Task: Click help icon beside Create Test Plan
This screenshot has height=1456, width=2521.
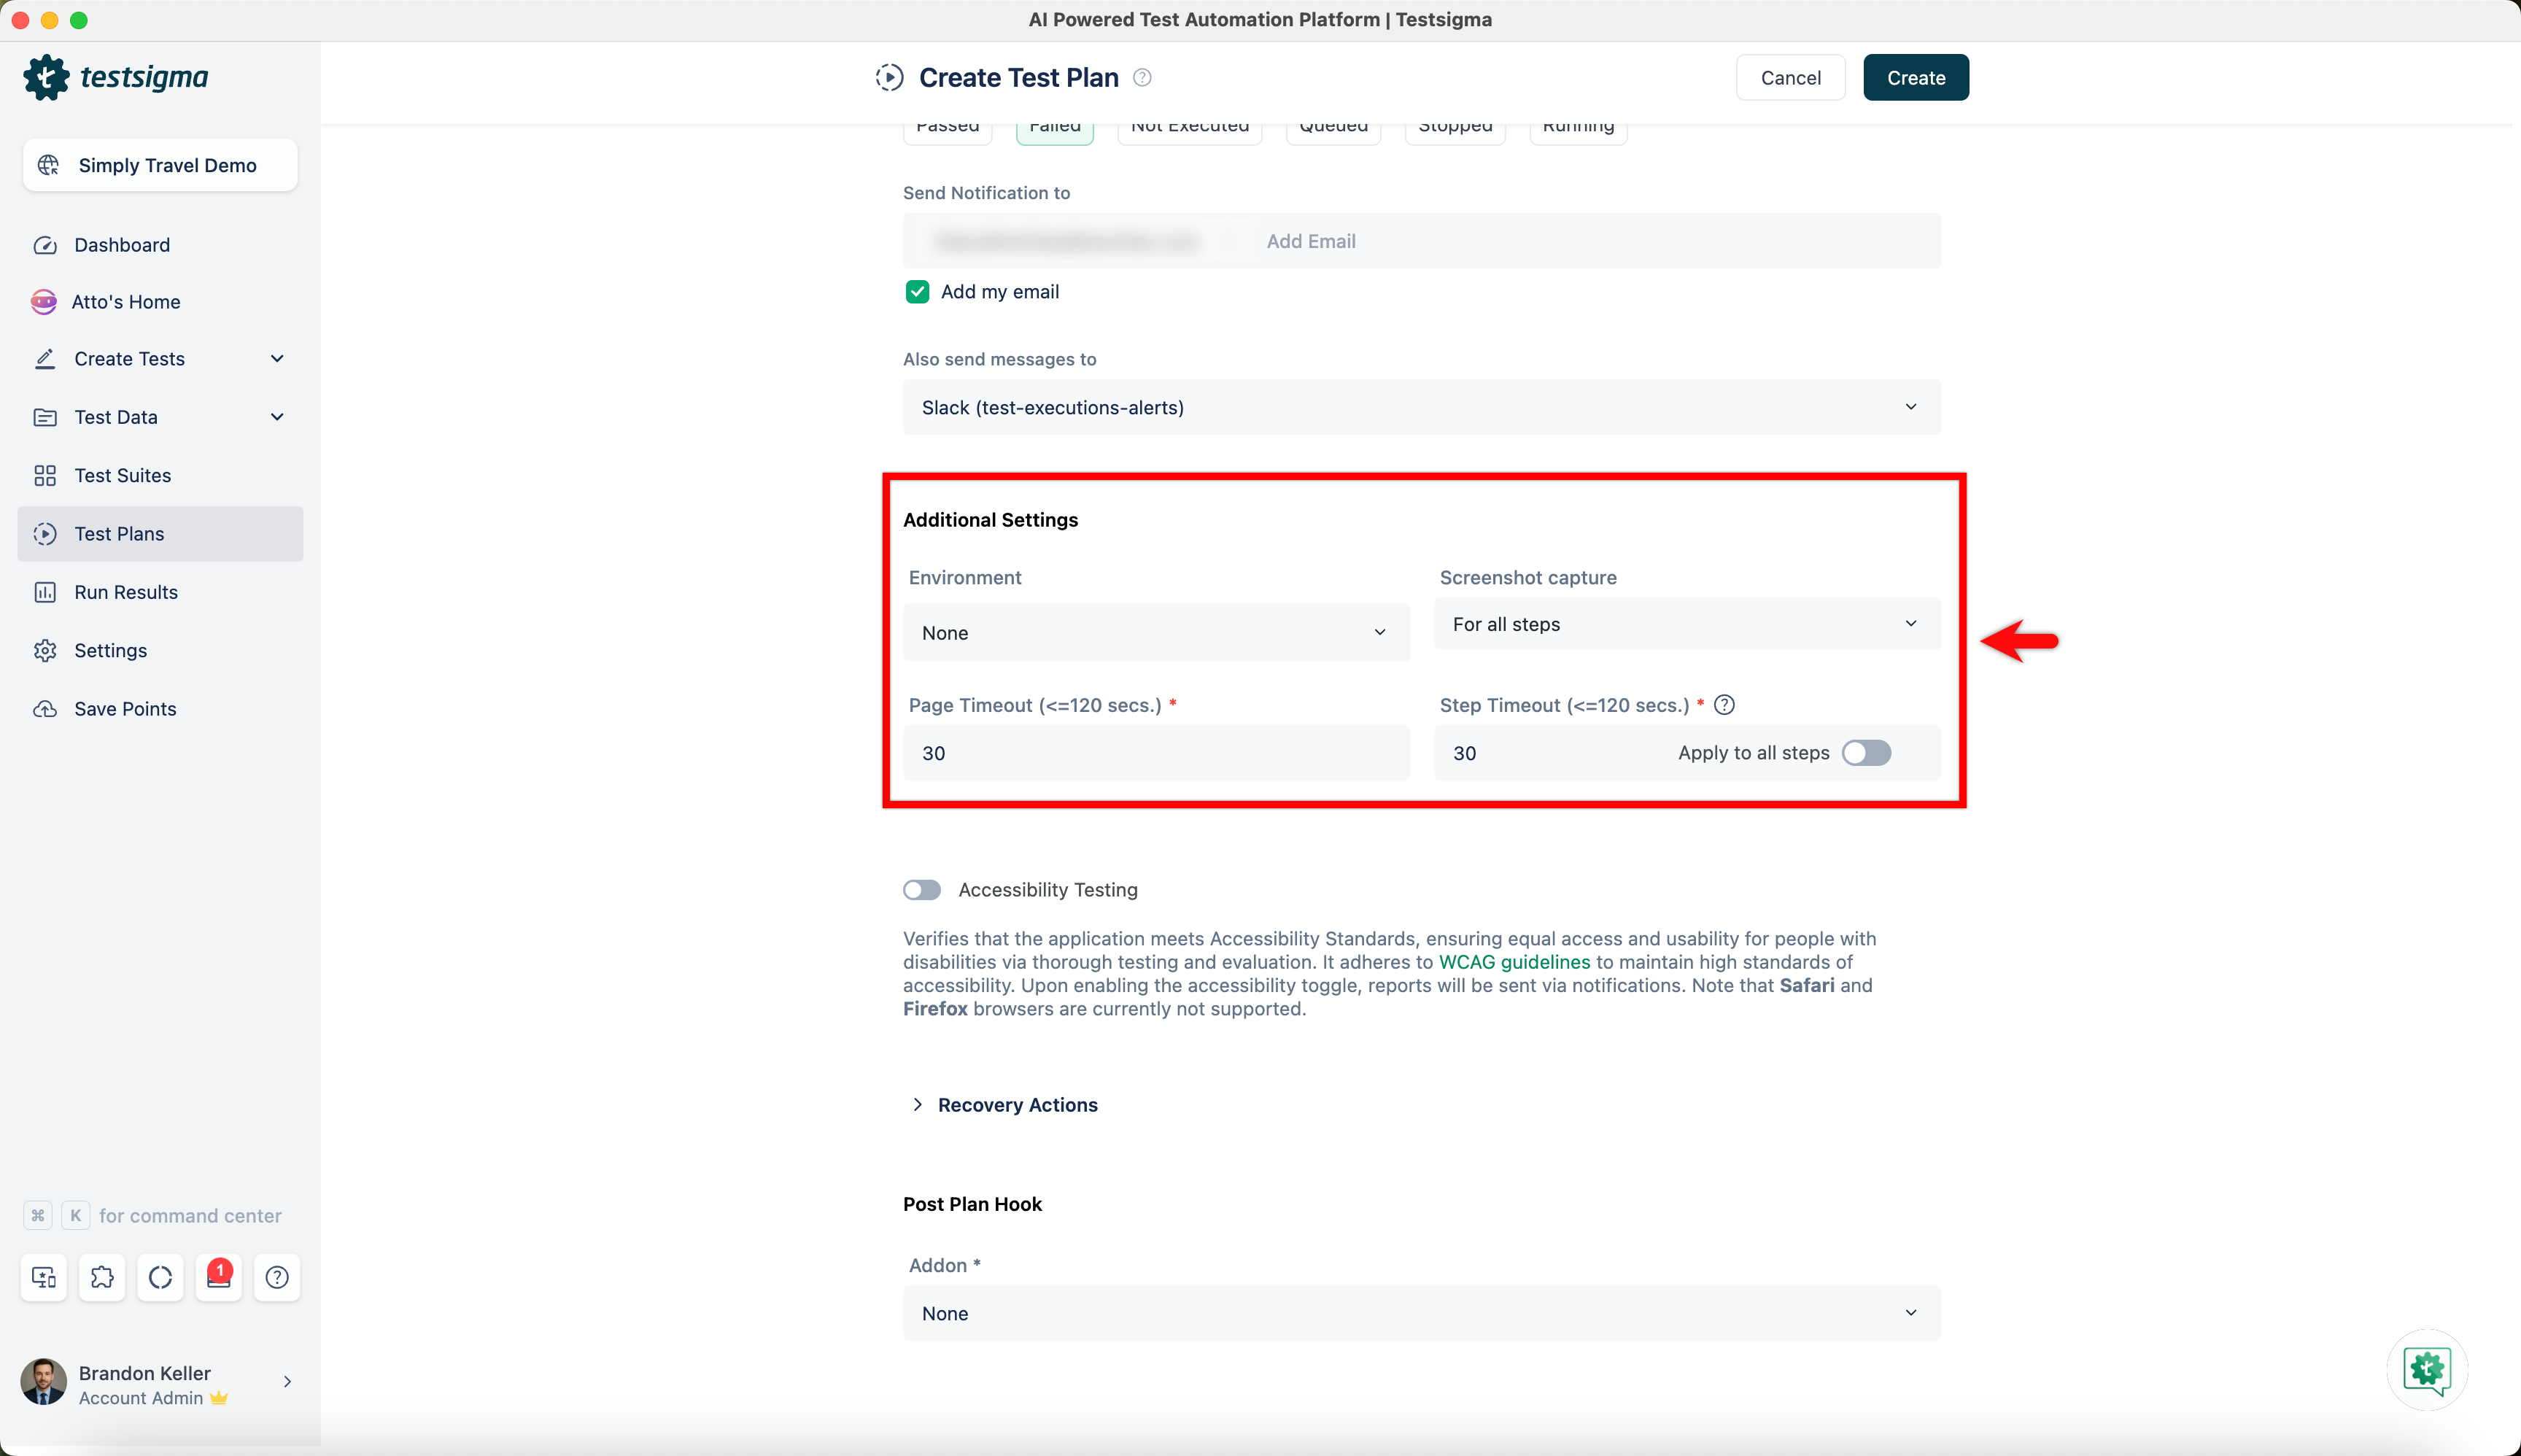Action: (1142, 77)
